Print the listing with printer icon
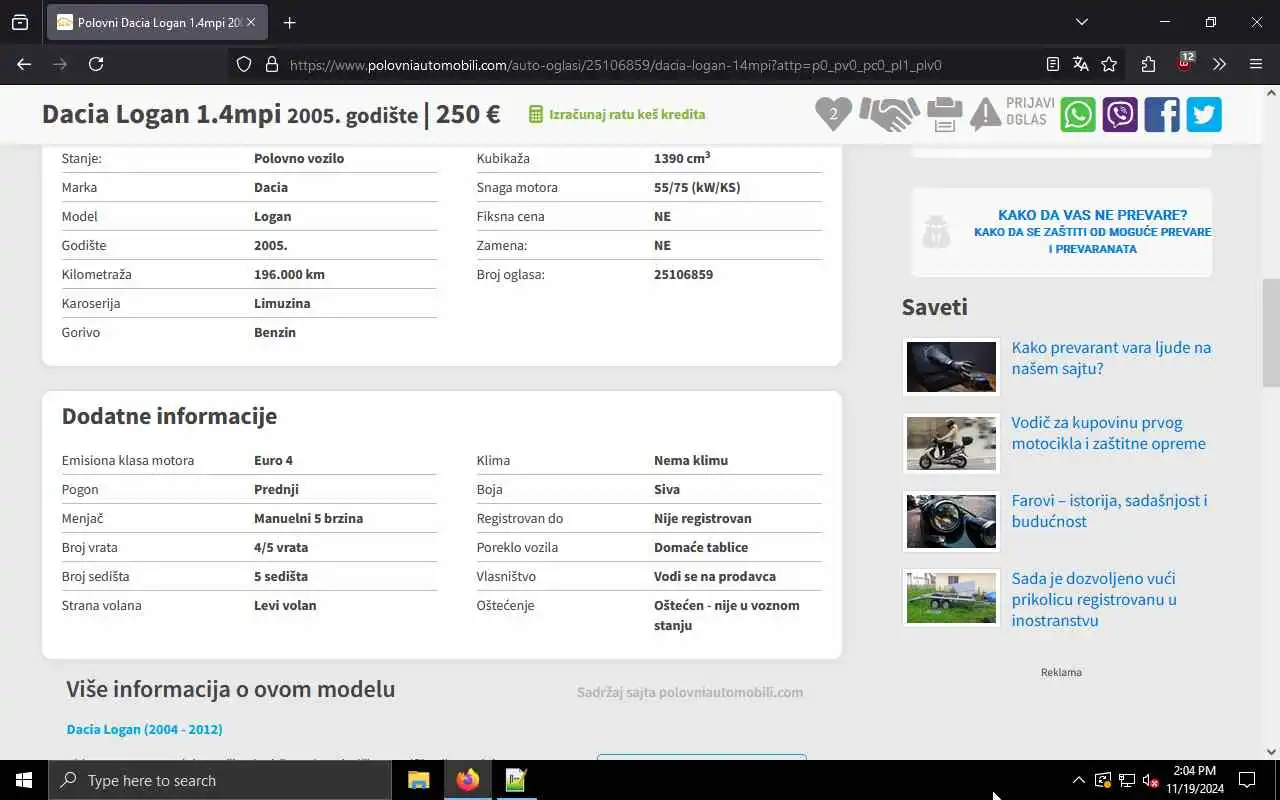This screenshot has width=1280, height=800. point(944,114)
